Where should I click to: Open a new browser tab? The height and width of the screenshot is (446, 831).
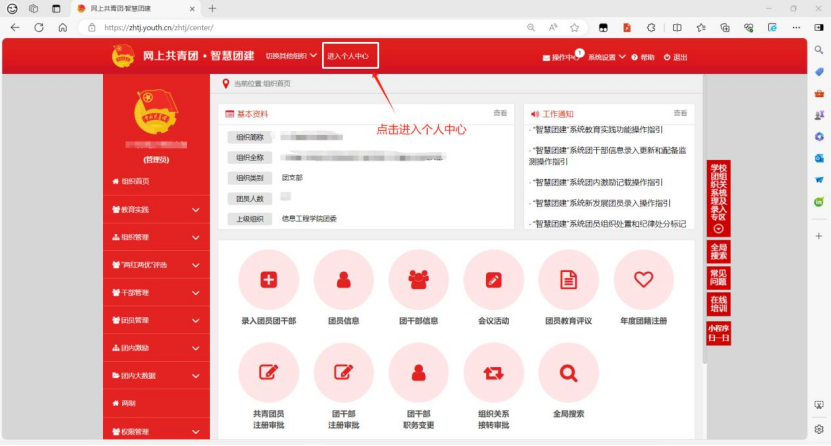(212, 8)
